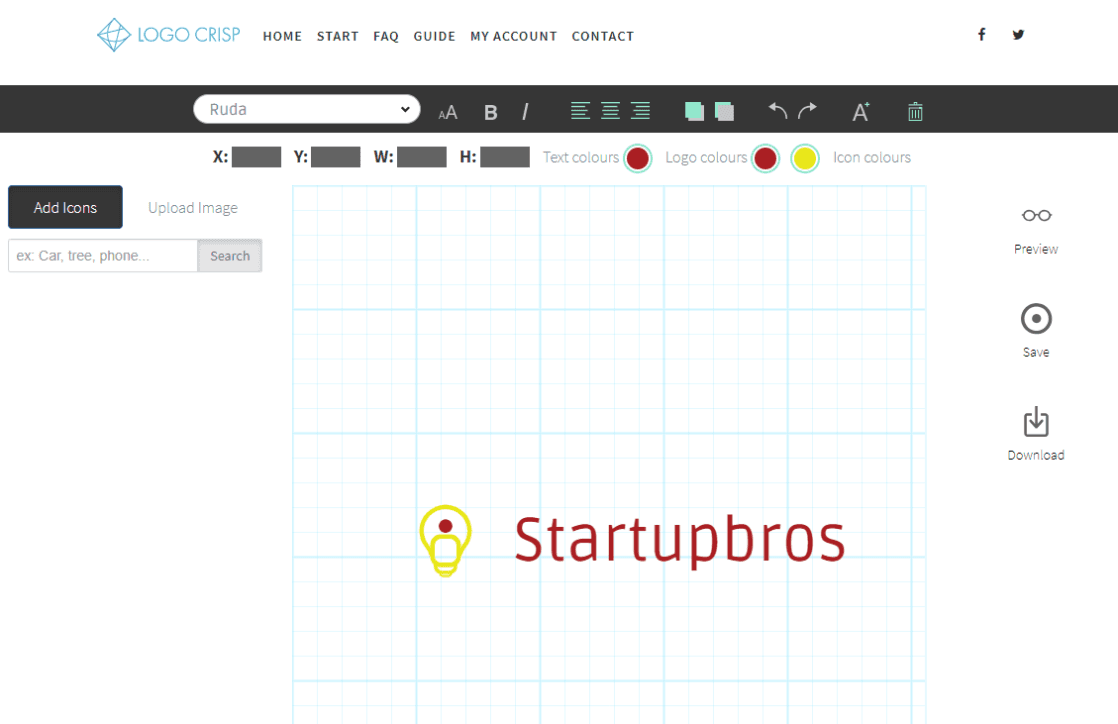The width and height of the screenshot is (1118, 724).
Task: Click the W width field
Action: pos(422,157)
